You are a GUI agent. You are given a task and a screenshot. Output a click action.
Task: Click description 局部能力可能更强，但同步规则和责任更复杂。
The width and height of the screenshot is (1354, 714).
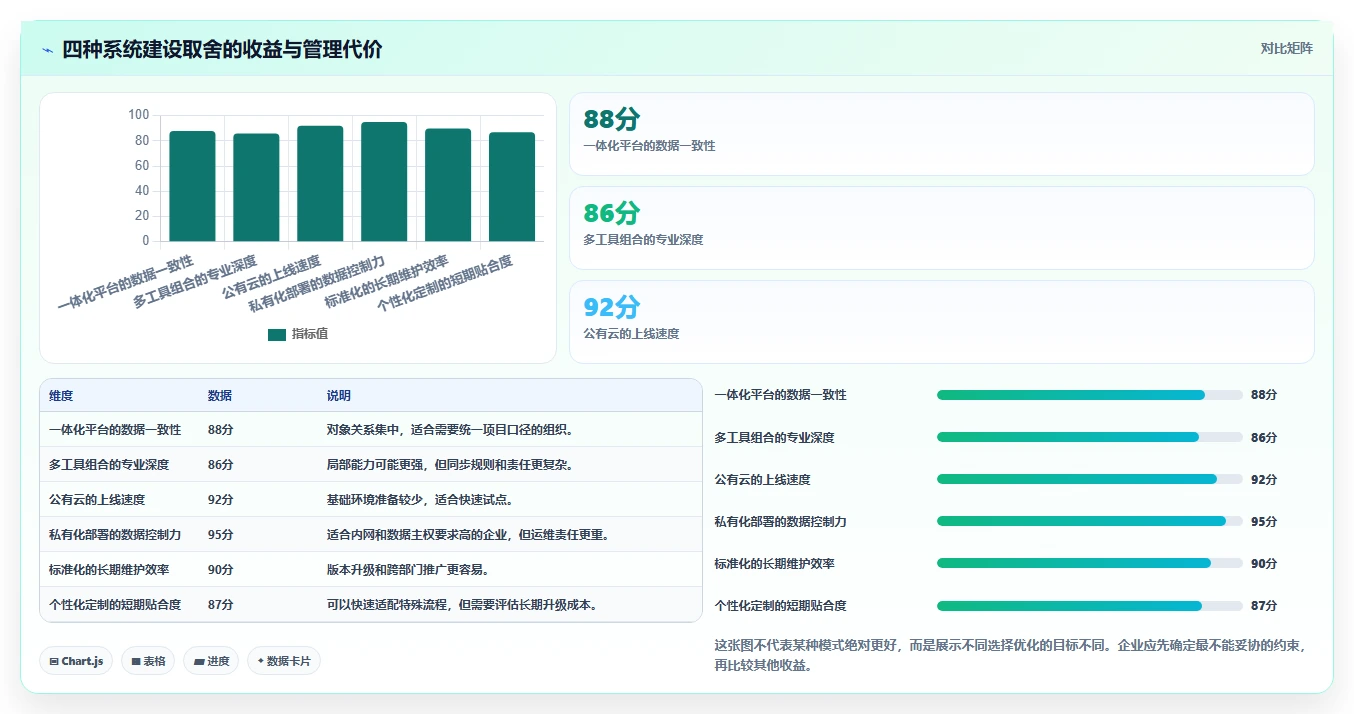450,465
